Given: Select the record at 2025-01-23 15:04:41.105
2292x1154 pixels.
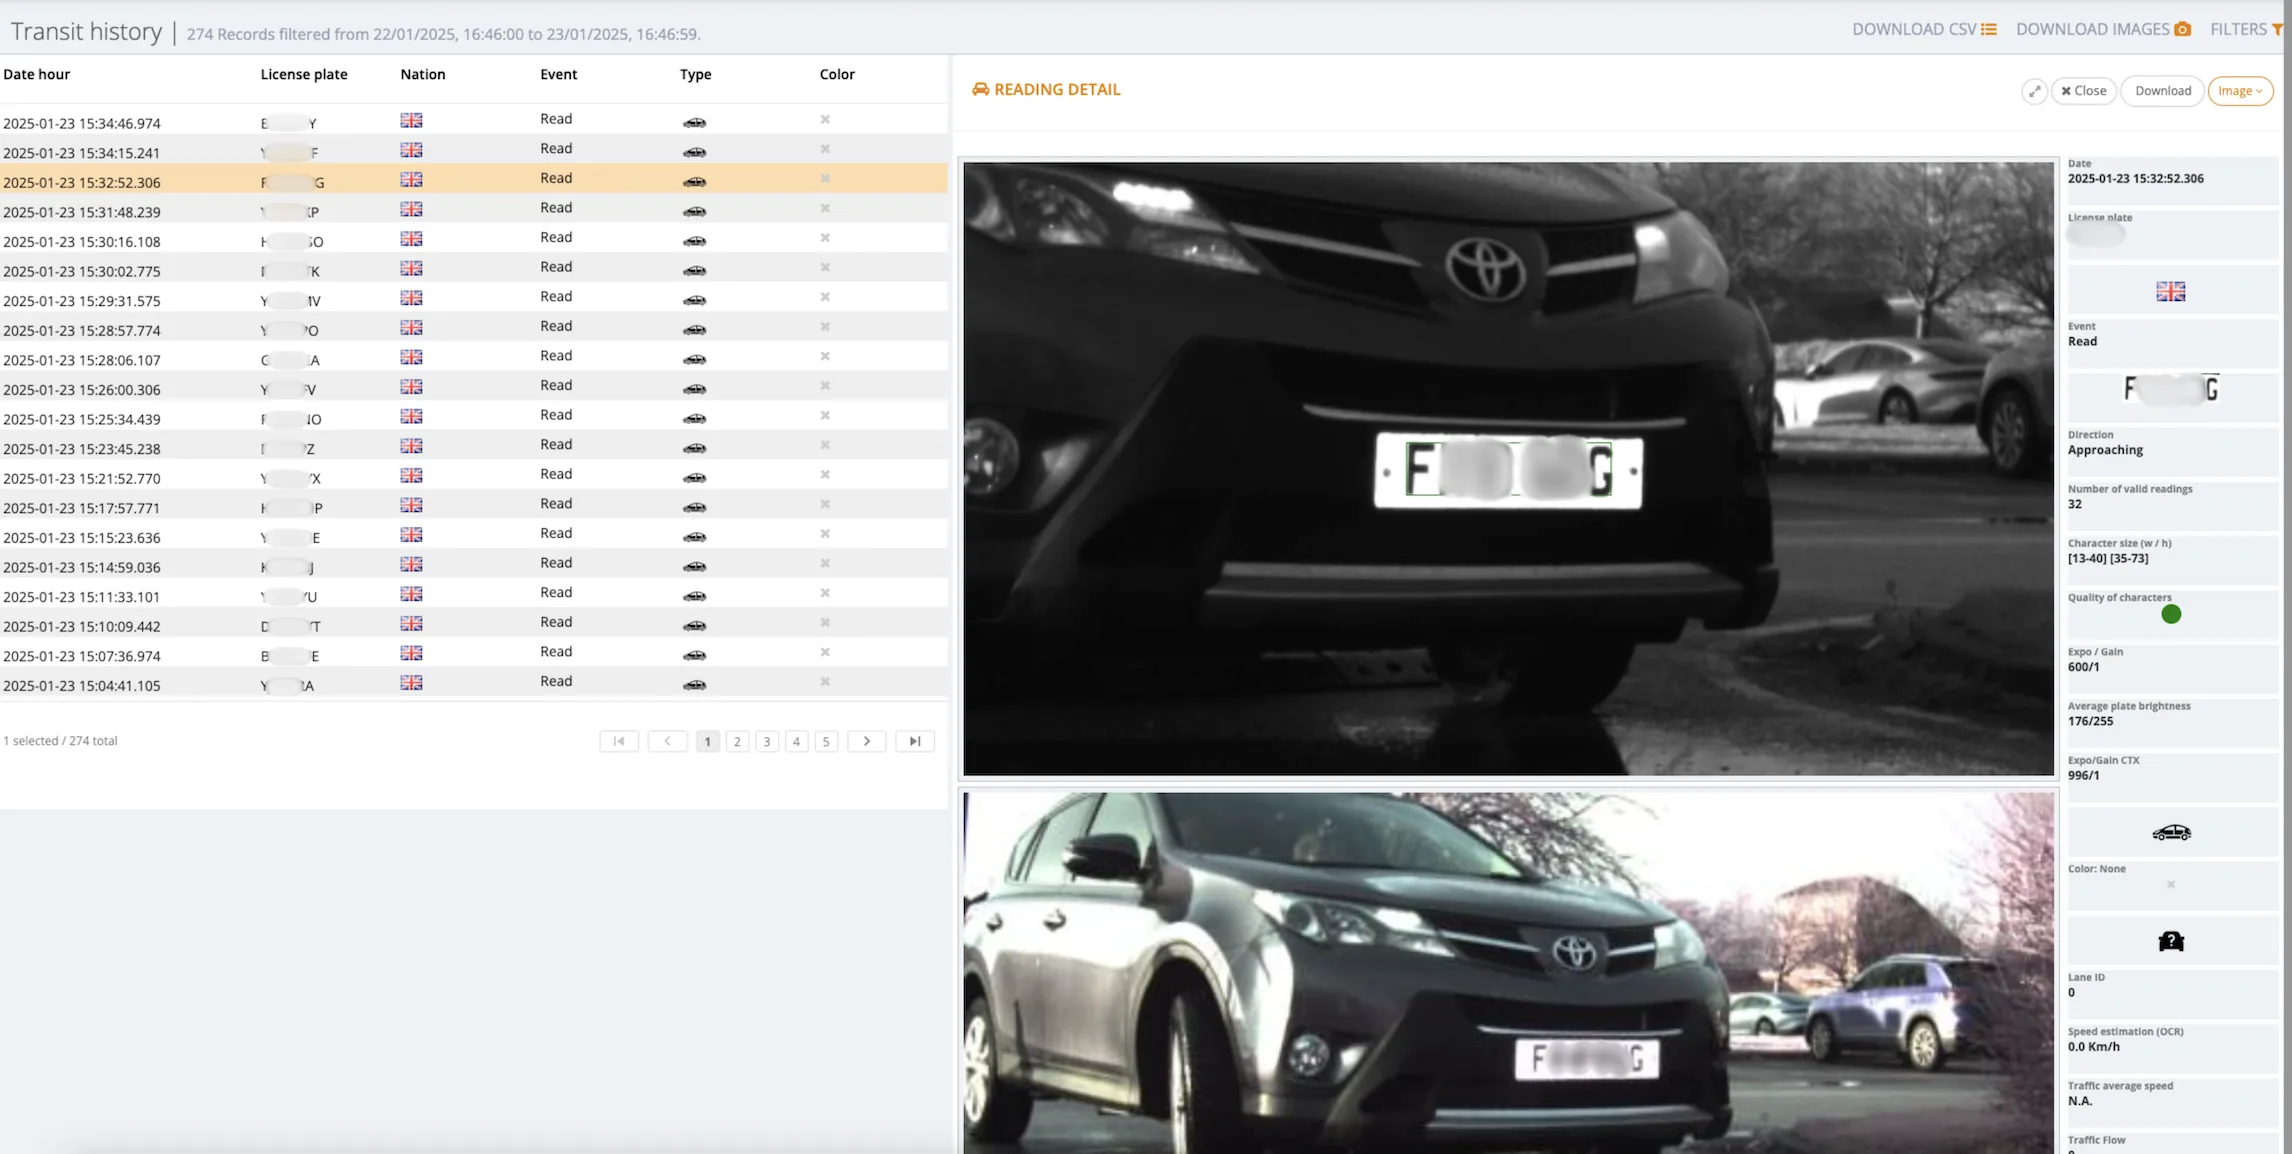Looking at the screenshot, I should point(474,683).
